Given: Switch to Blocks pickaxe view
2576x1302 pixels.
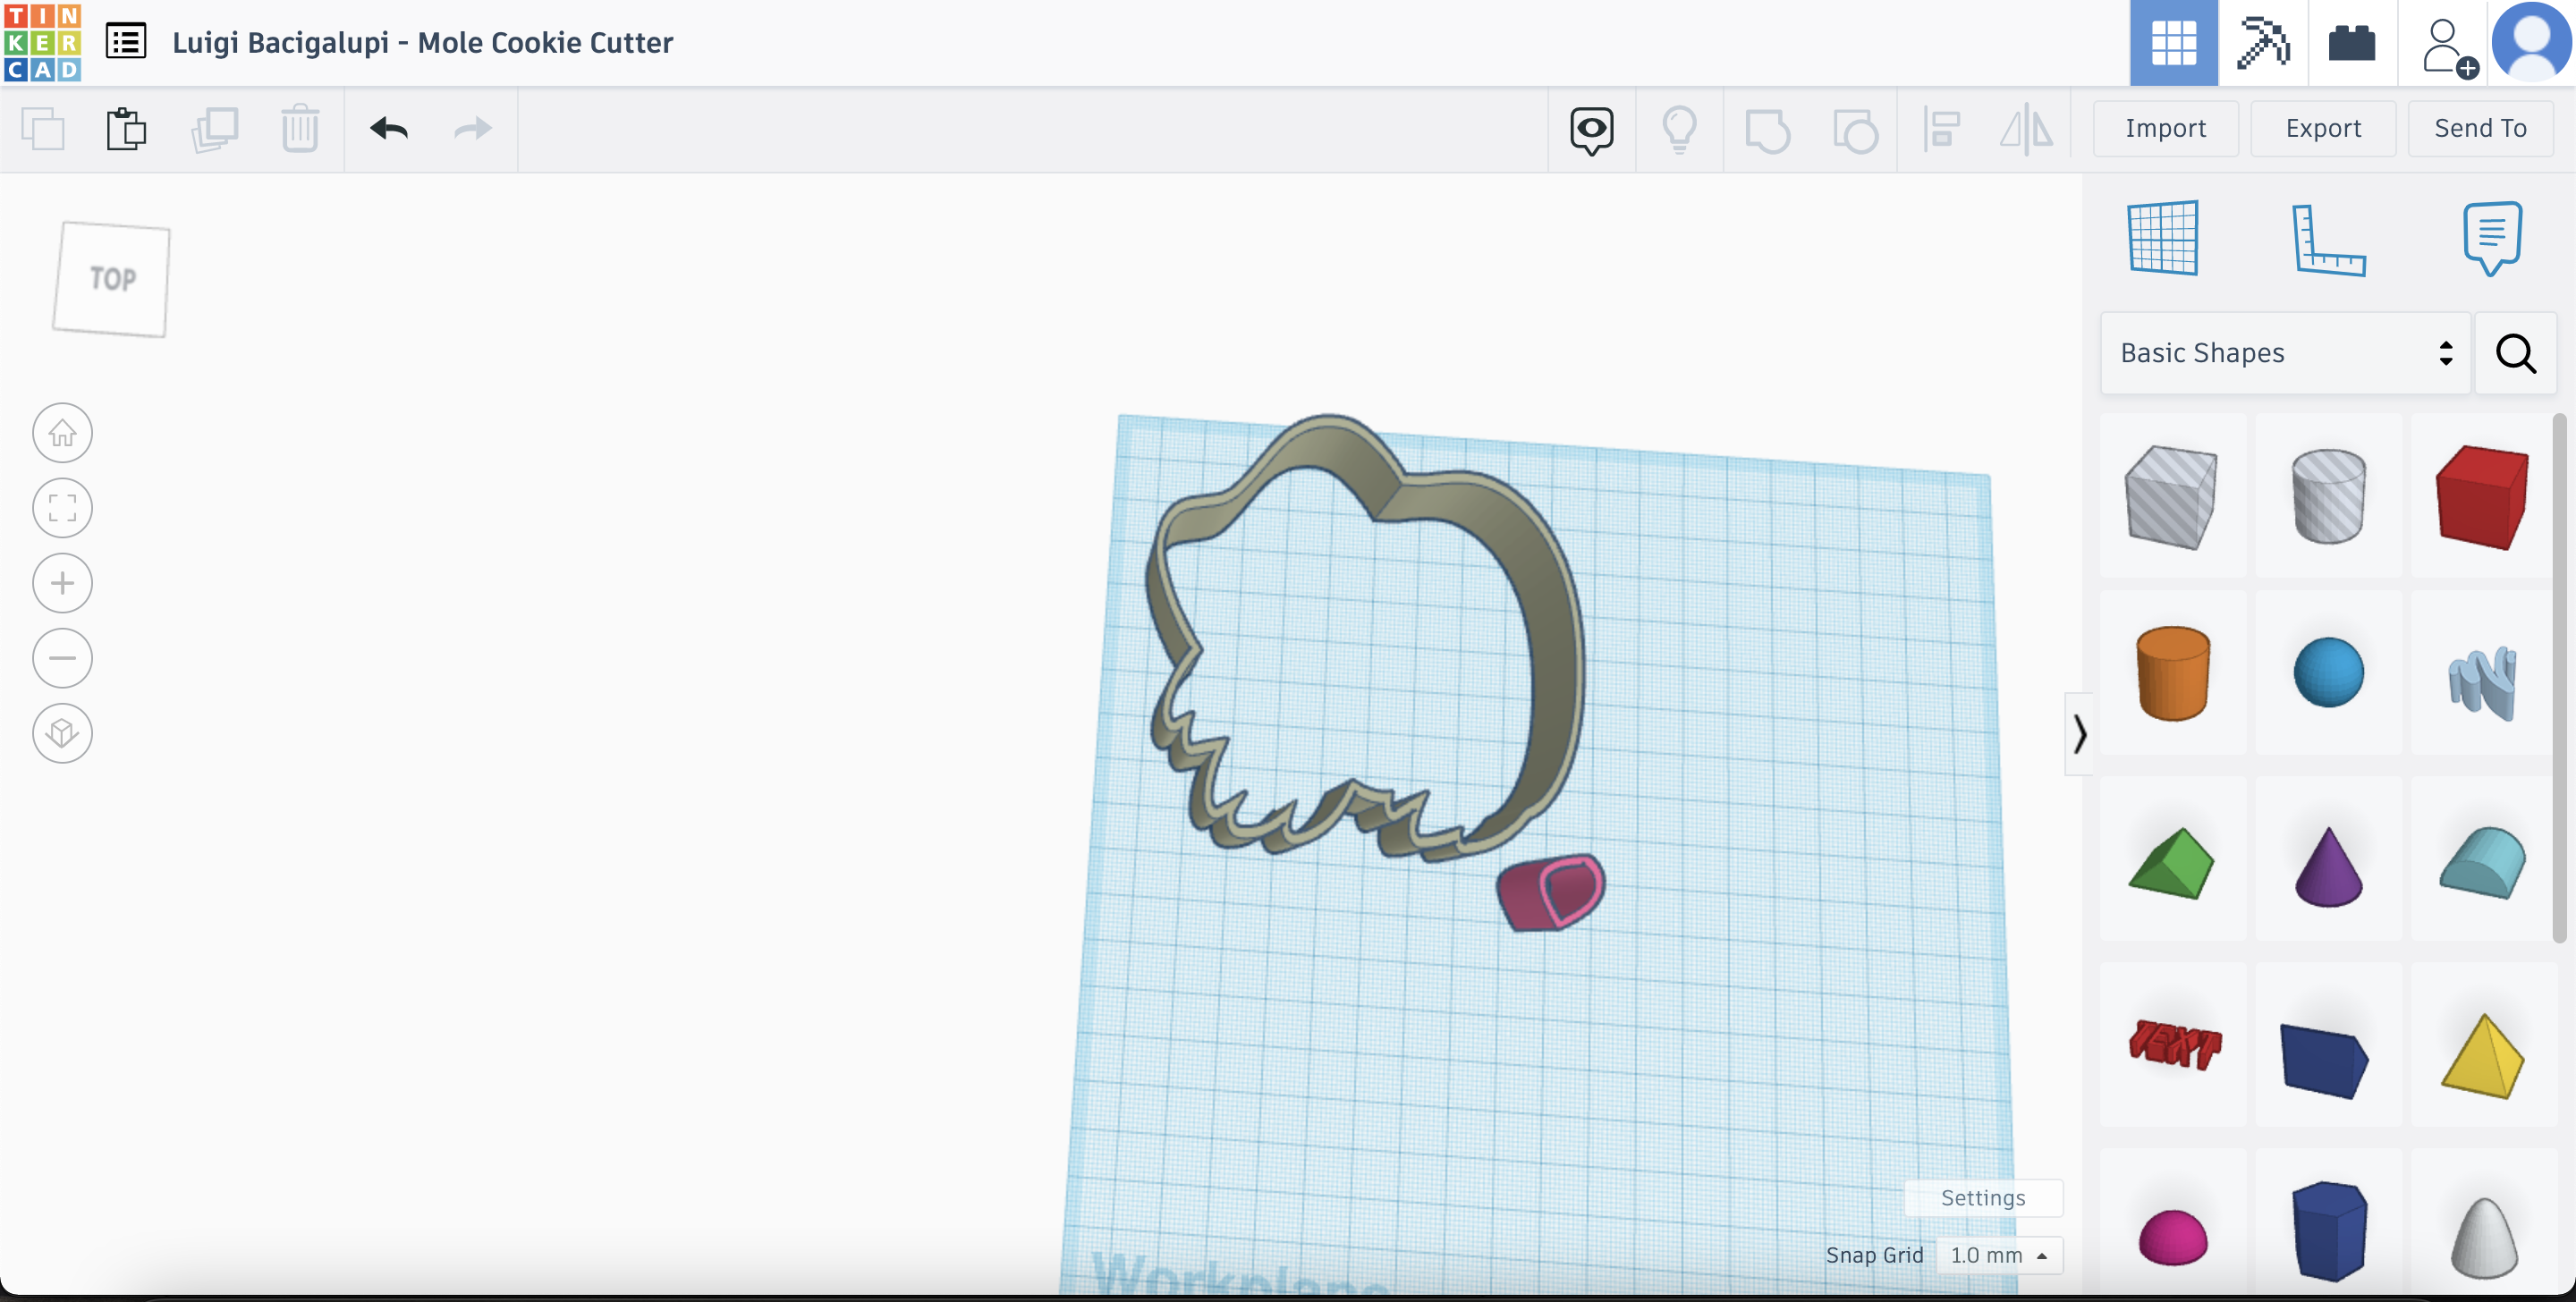Looking at the screenshot, I should click(2262, 43).
